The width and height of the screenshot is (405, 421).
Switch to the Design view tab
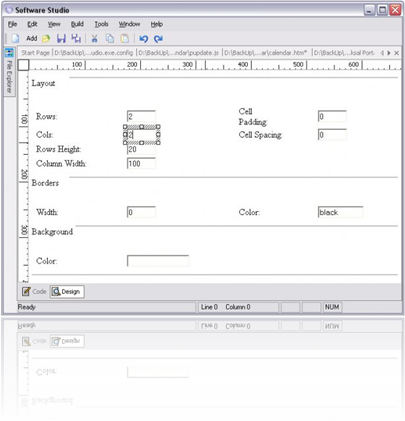pyautogui.click(x=67, y=291)
